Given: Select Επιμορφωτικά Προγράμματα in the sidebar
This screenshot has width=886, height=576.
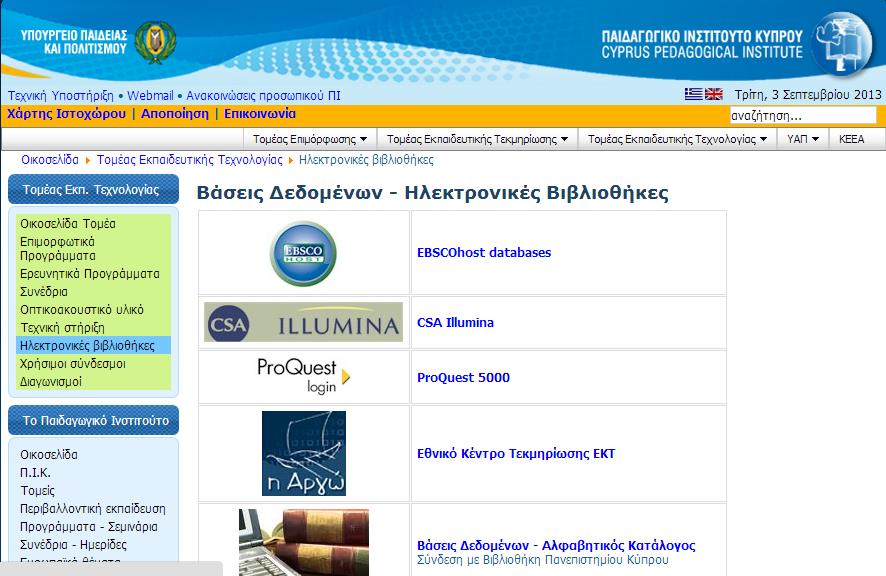Looking at the screenshot, I should [58, 249].
